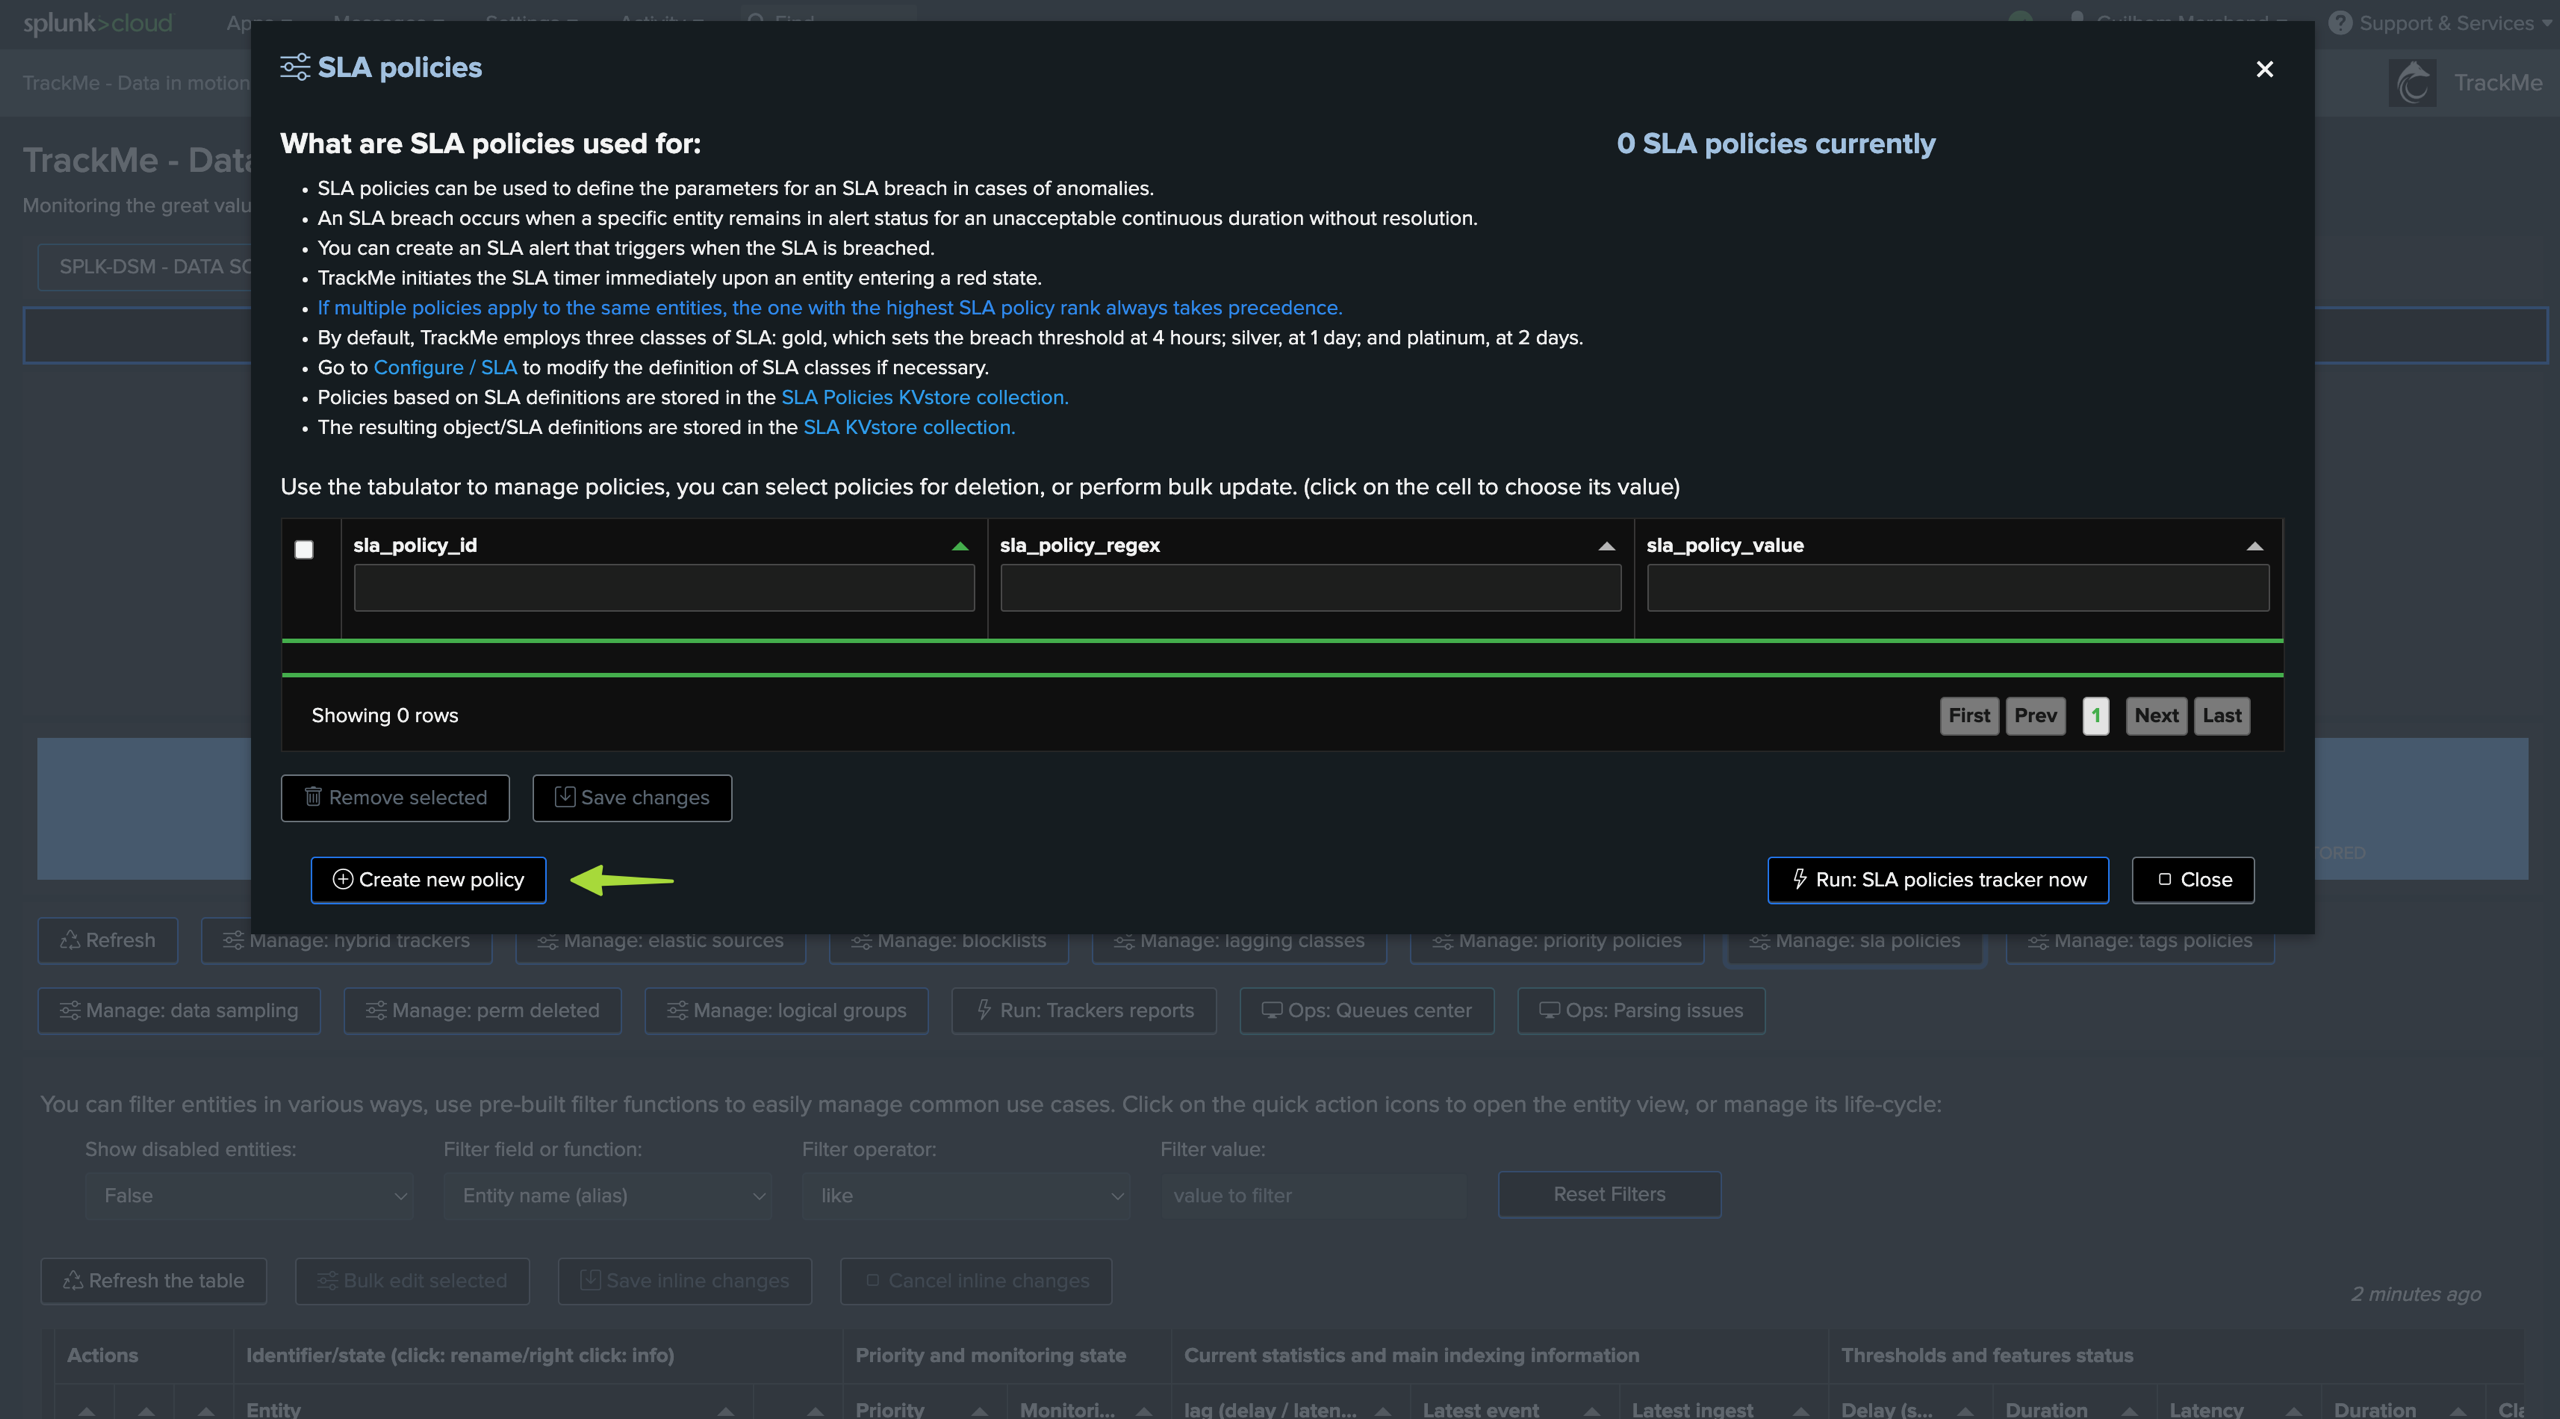The image size is (2560, 1419).
Task: Open Ops: Parsing issues
Action: click(x=1641, y=1011)
